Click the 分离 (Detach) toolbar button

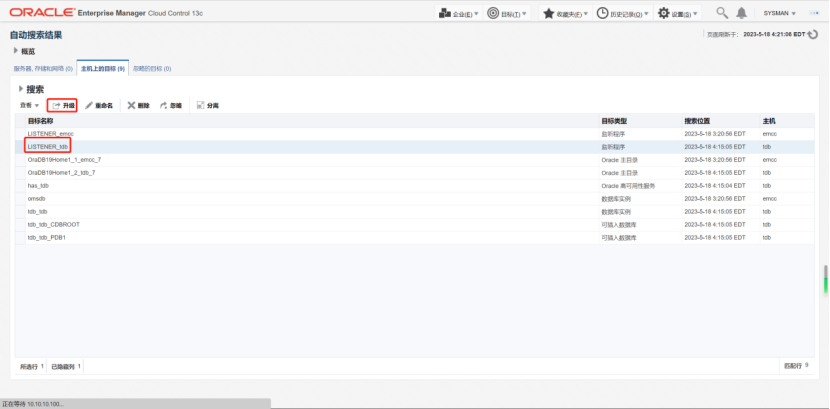pyautogui.click(x=208, y=105)
